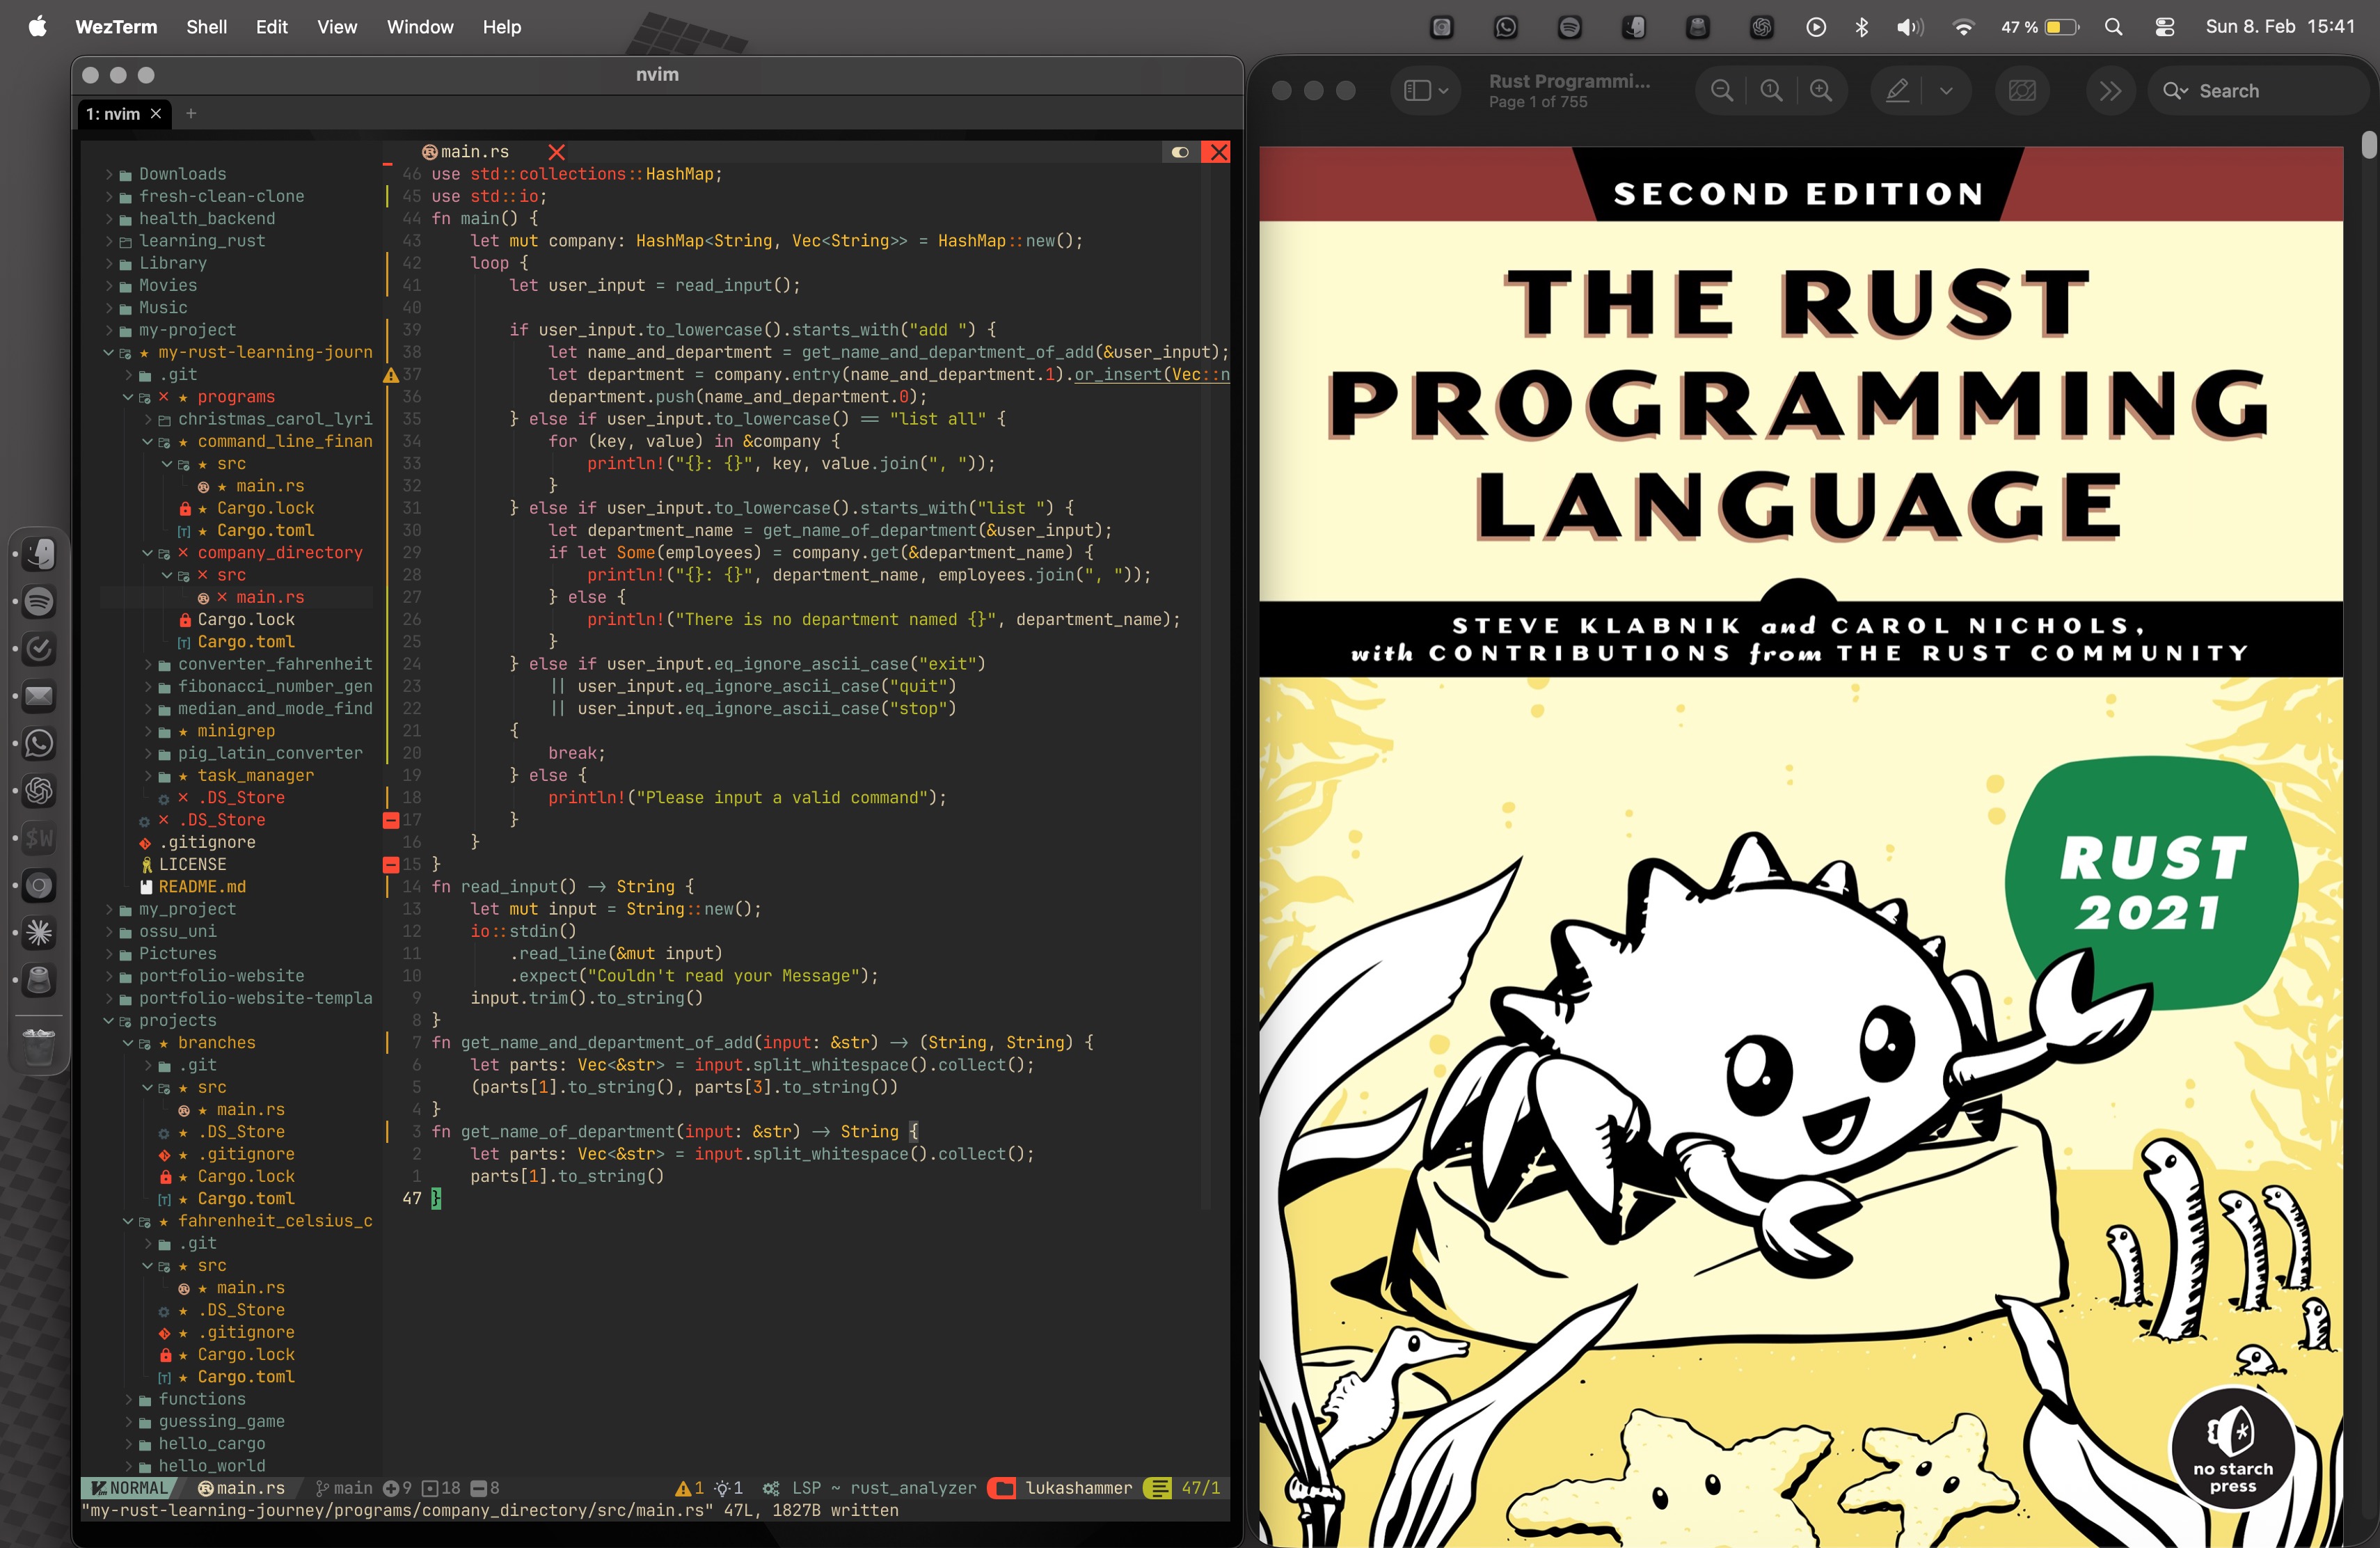Select main.rs under company_directory src

(270, 597)
